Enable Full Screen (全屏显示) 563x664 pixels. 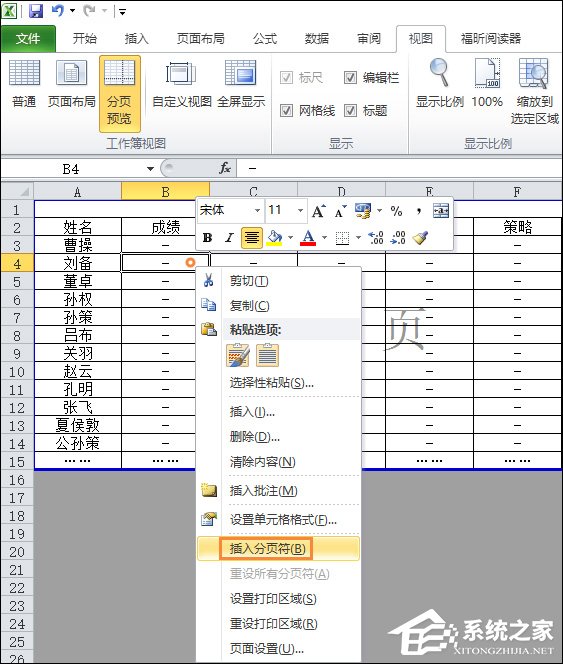[x=241, y=84]
